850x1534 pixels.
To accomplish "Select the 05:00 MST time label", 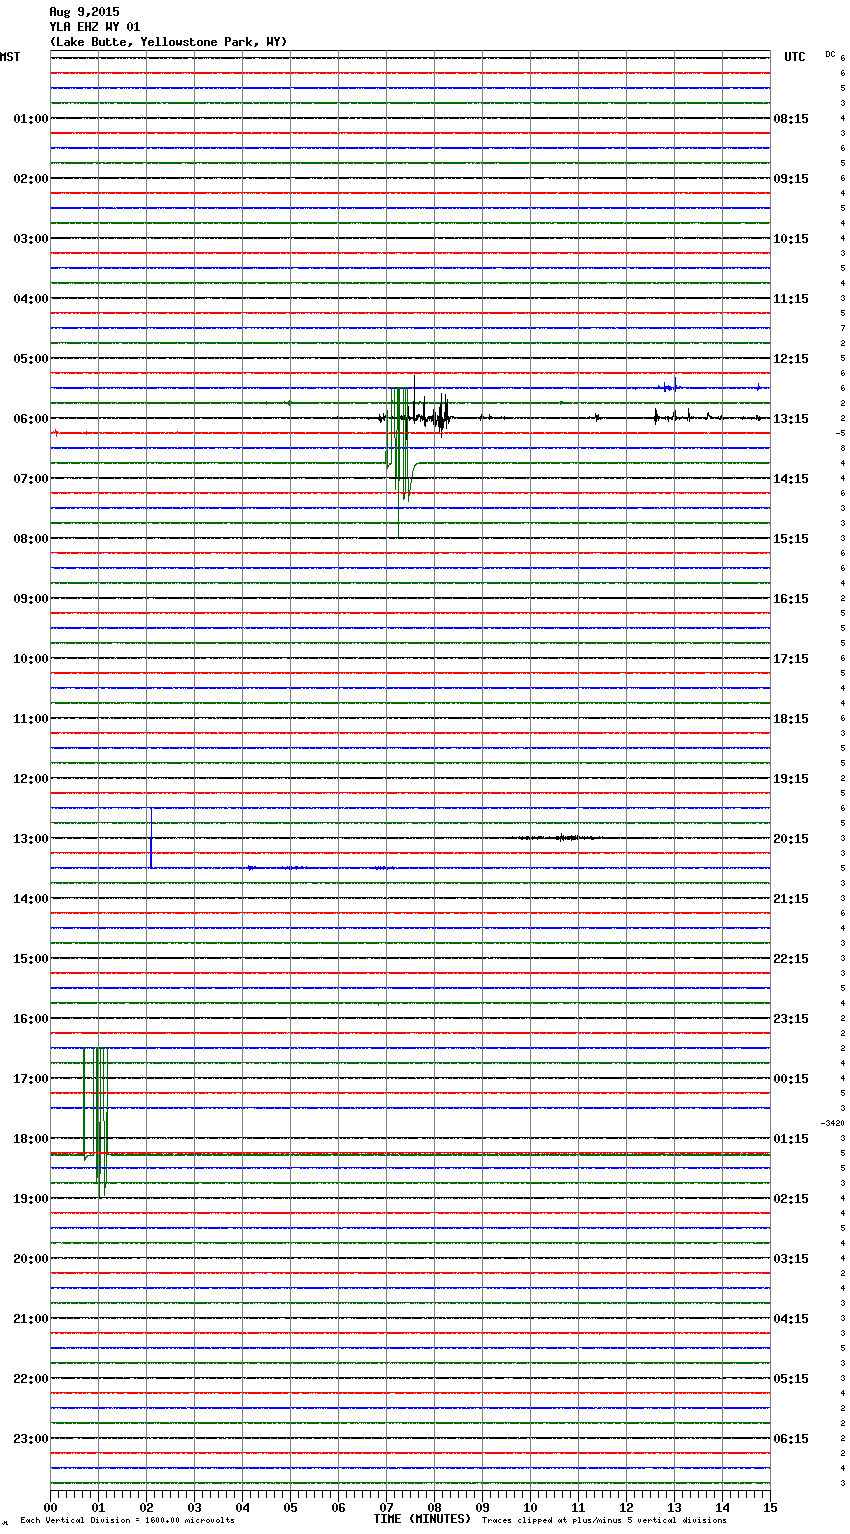I will [x=31, y=359].
